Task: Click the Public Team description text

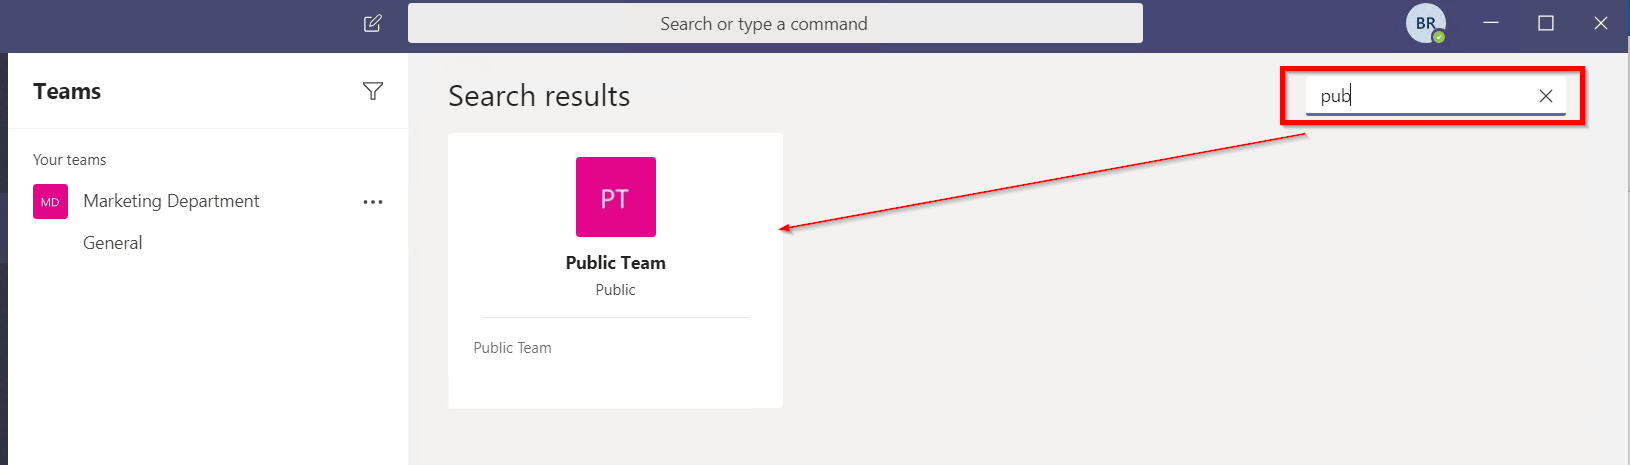Action: click(512, 348)
